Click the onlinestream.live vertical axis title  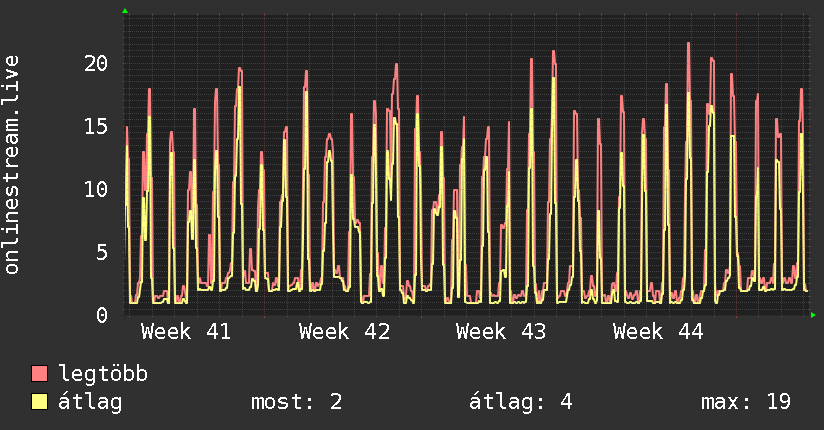[x=11, y=165]
